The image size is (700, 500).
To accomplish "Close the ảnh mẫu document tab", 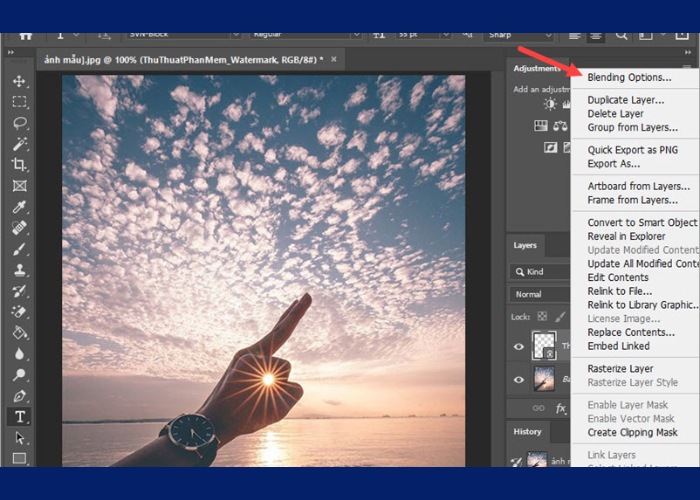I will point(333,59).
